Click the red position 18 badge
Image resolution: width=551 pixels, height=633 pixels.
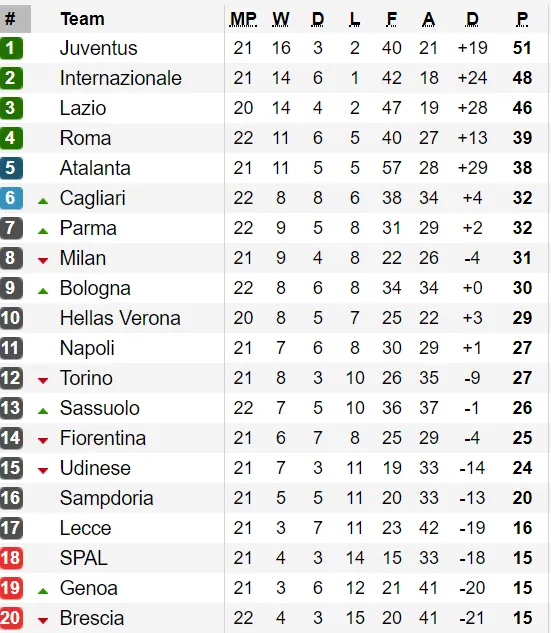coord(11,558)
